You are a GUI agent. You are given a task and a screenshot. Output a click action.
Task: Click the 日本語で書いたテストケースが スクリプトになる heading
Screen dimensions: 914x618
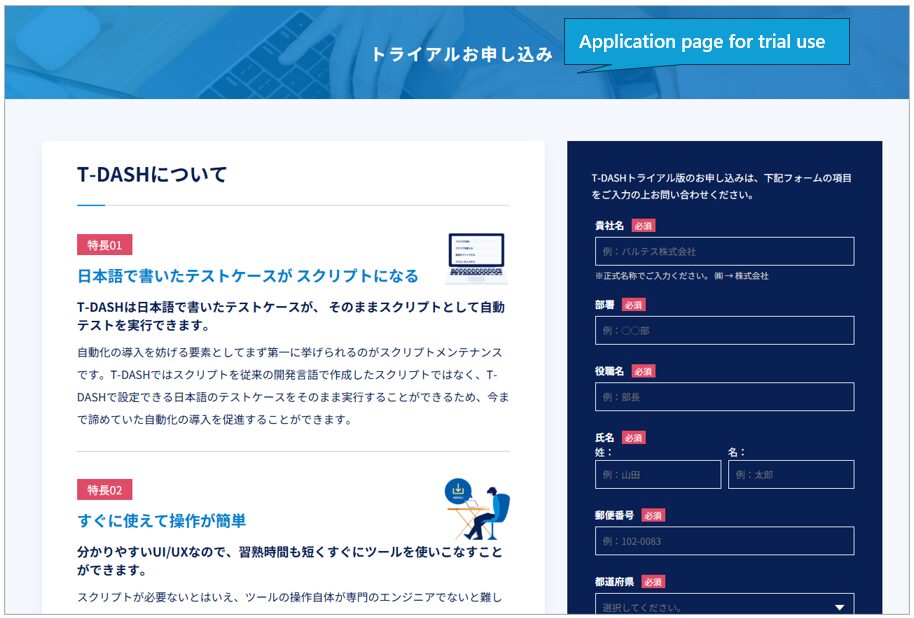pyautogui.click(x=248, y=275)
